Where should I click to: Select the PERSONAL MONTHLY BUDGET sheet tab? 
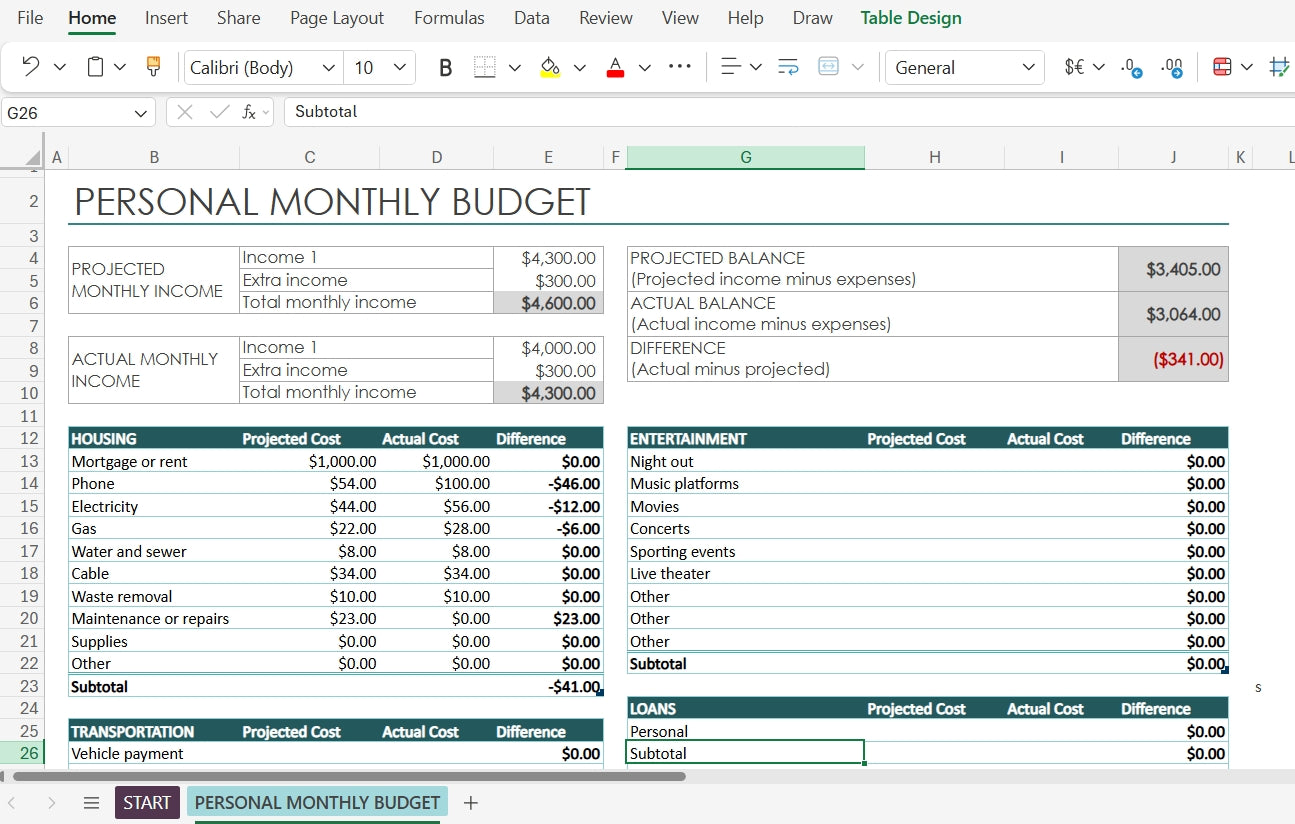(317, 803)
